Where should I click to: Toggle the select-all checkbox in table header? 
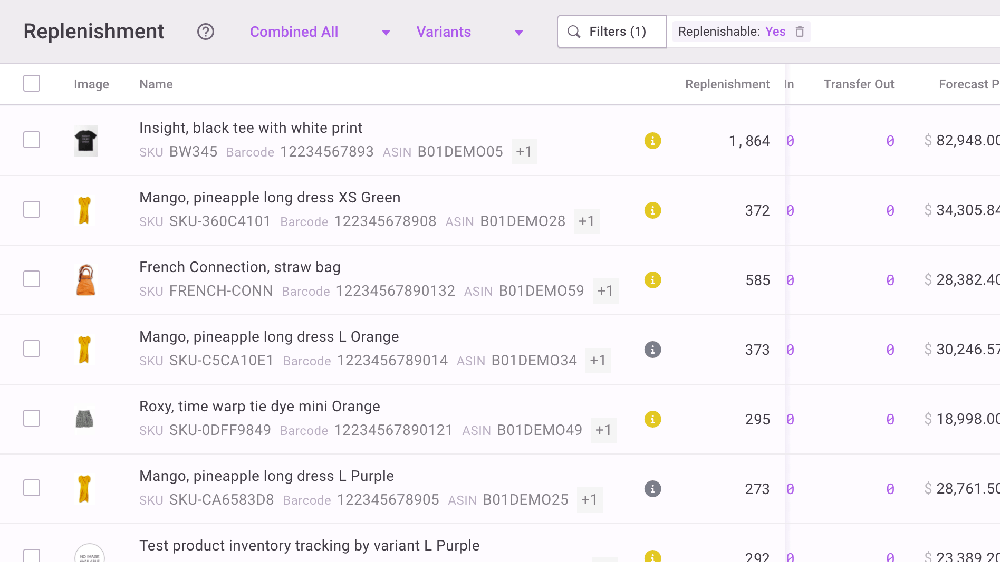click(x=32, y=84)
